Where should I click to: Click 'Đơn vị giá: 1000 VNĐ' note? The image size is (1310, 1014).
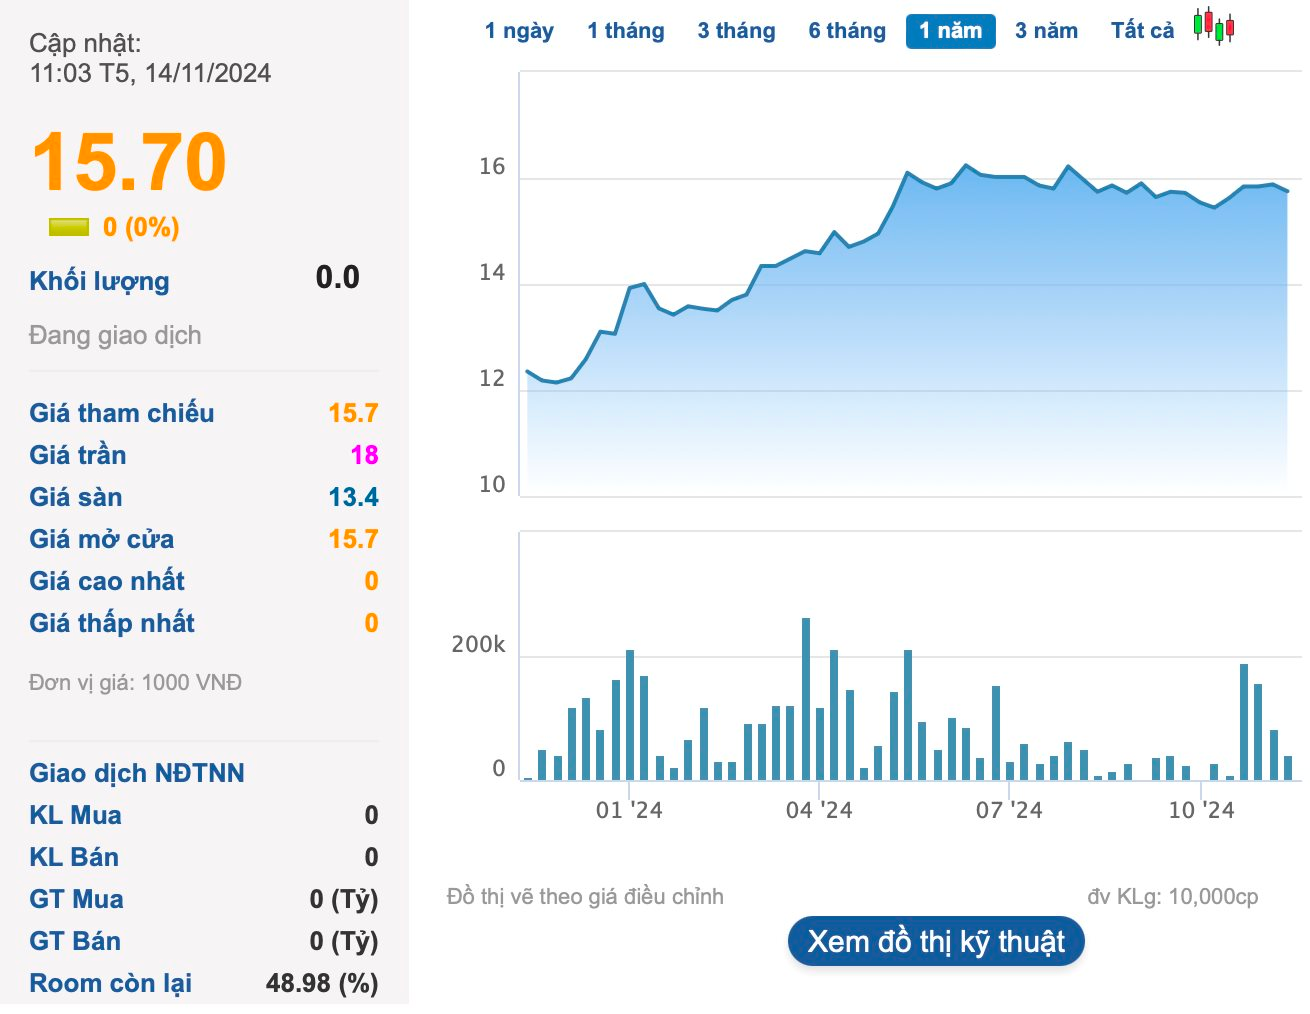pos(135,682)
